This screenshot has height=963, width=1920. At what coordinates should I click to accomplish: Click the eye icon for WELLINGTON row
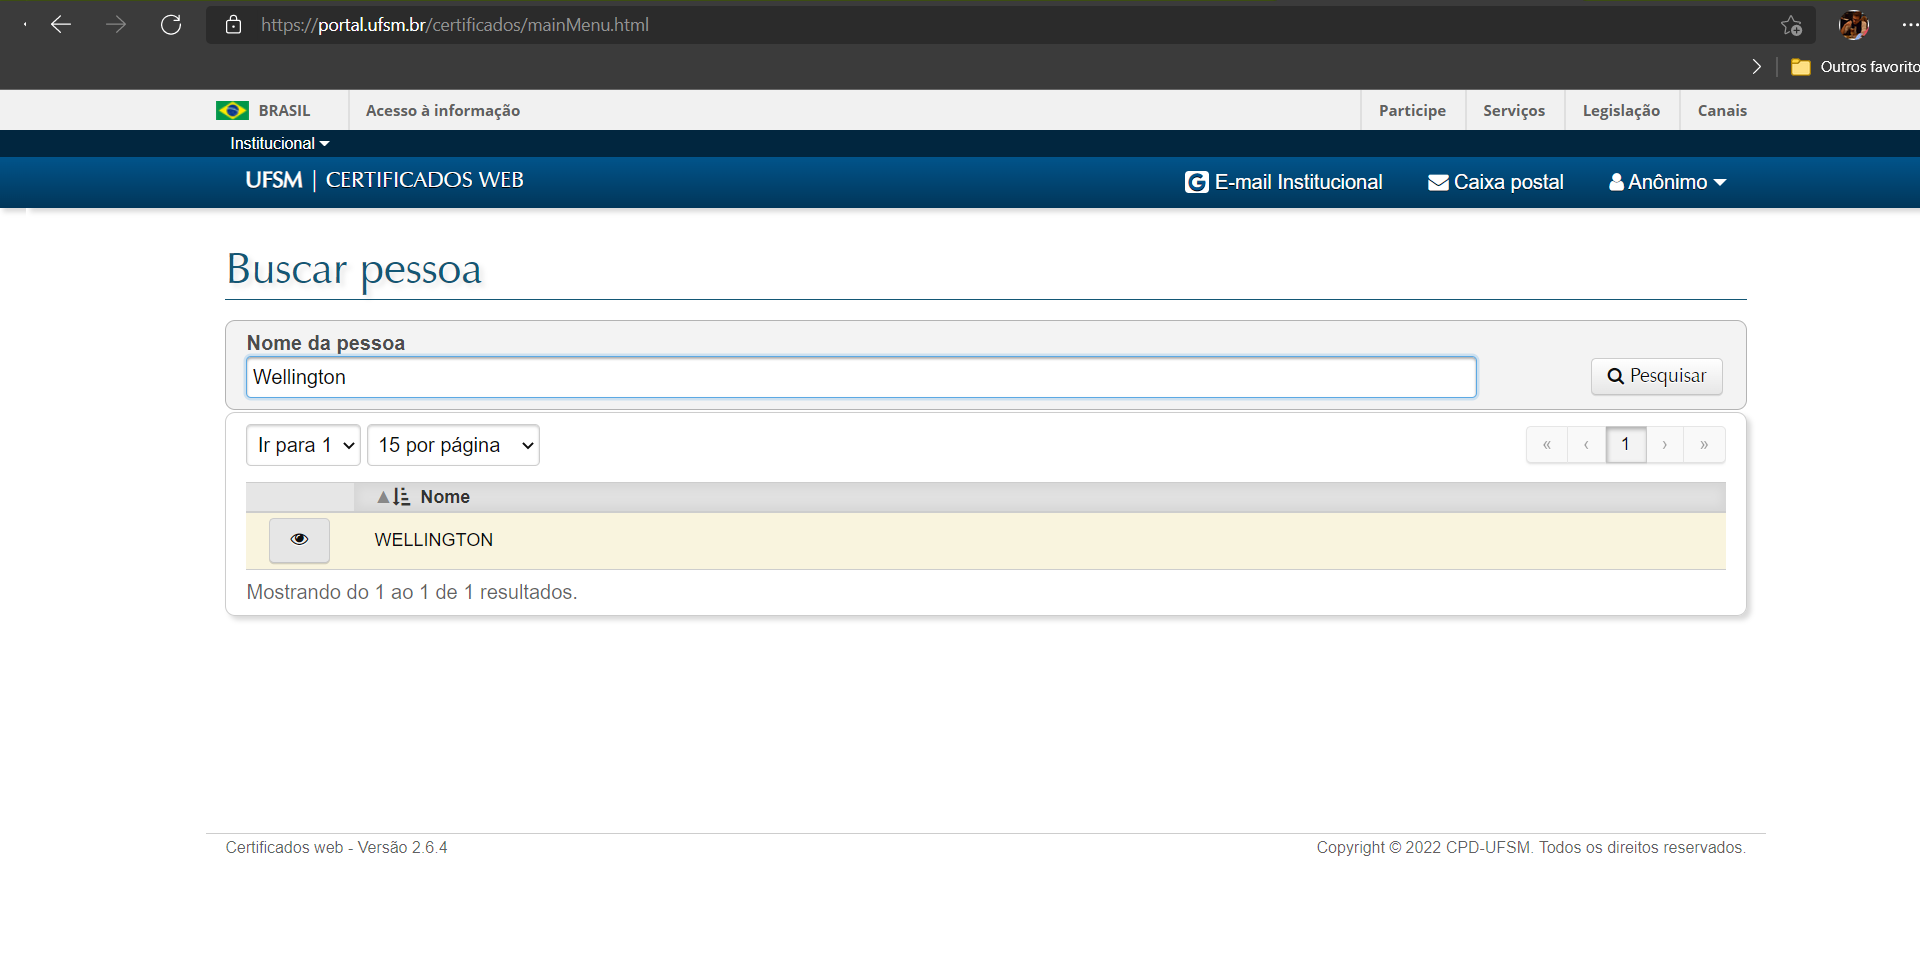coord(299,540)
